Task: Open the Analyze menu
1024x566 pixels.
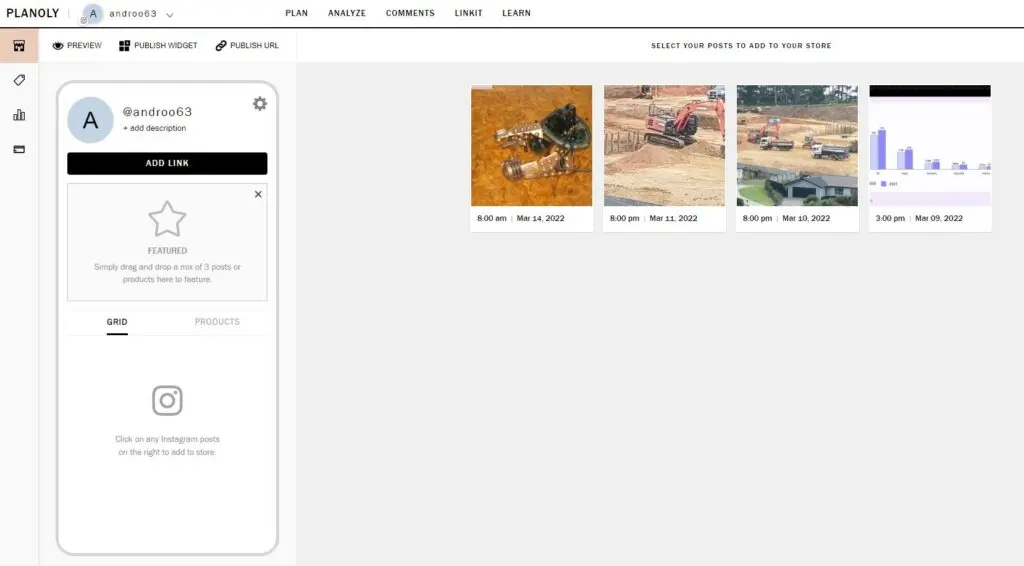Action: [347, 14]
